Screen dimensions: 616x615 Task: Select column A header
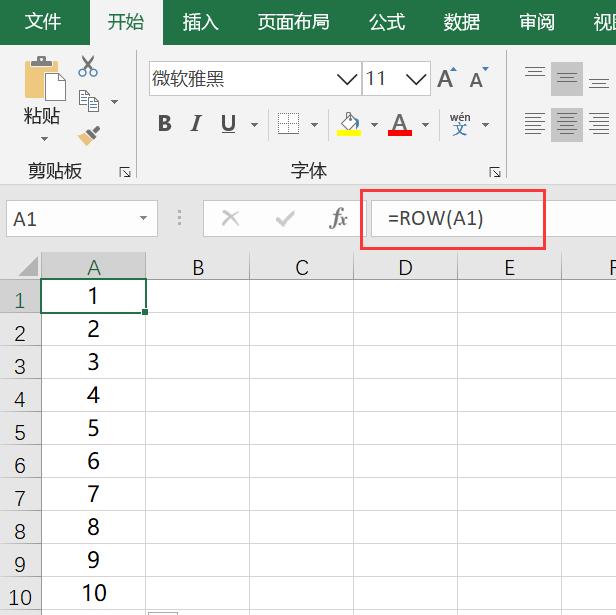coord(94,267)
